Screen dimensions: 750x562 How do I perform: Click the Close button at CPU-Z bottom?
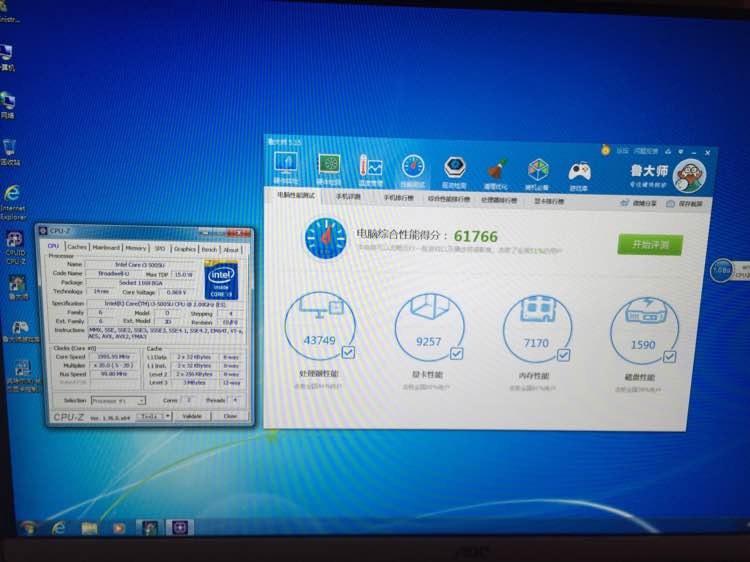(x=230, y=416)
